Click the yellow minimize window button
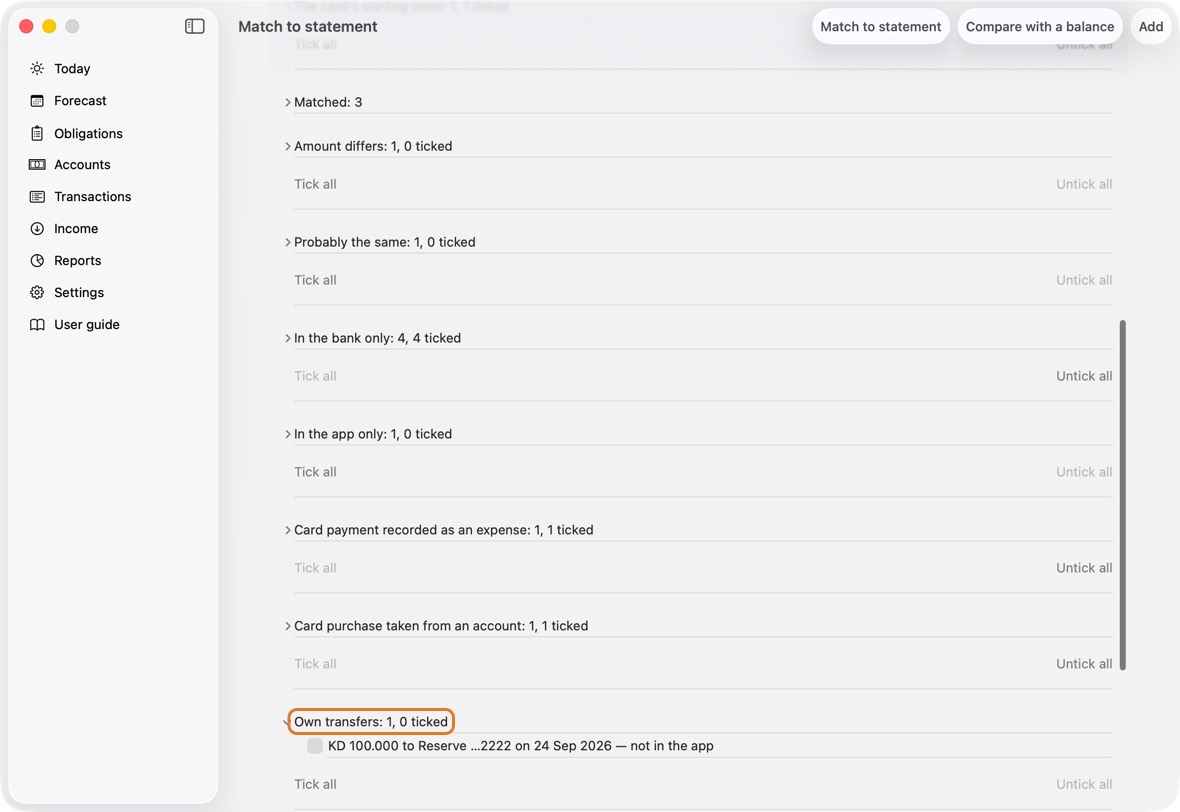Image resolution: width=1180 pixels, height=812 pixels. click(x=49, y=26)
